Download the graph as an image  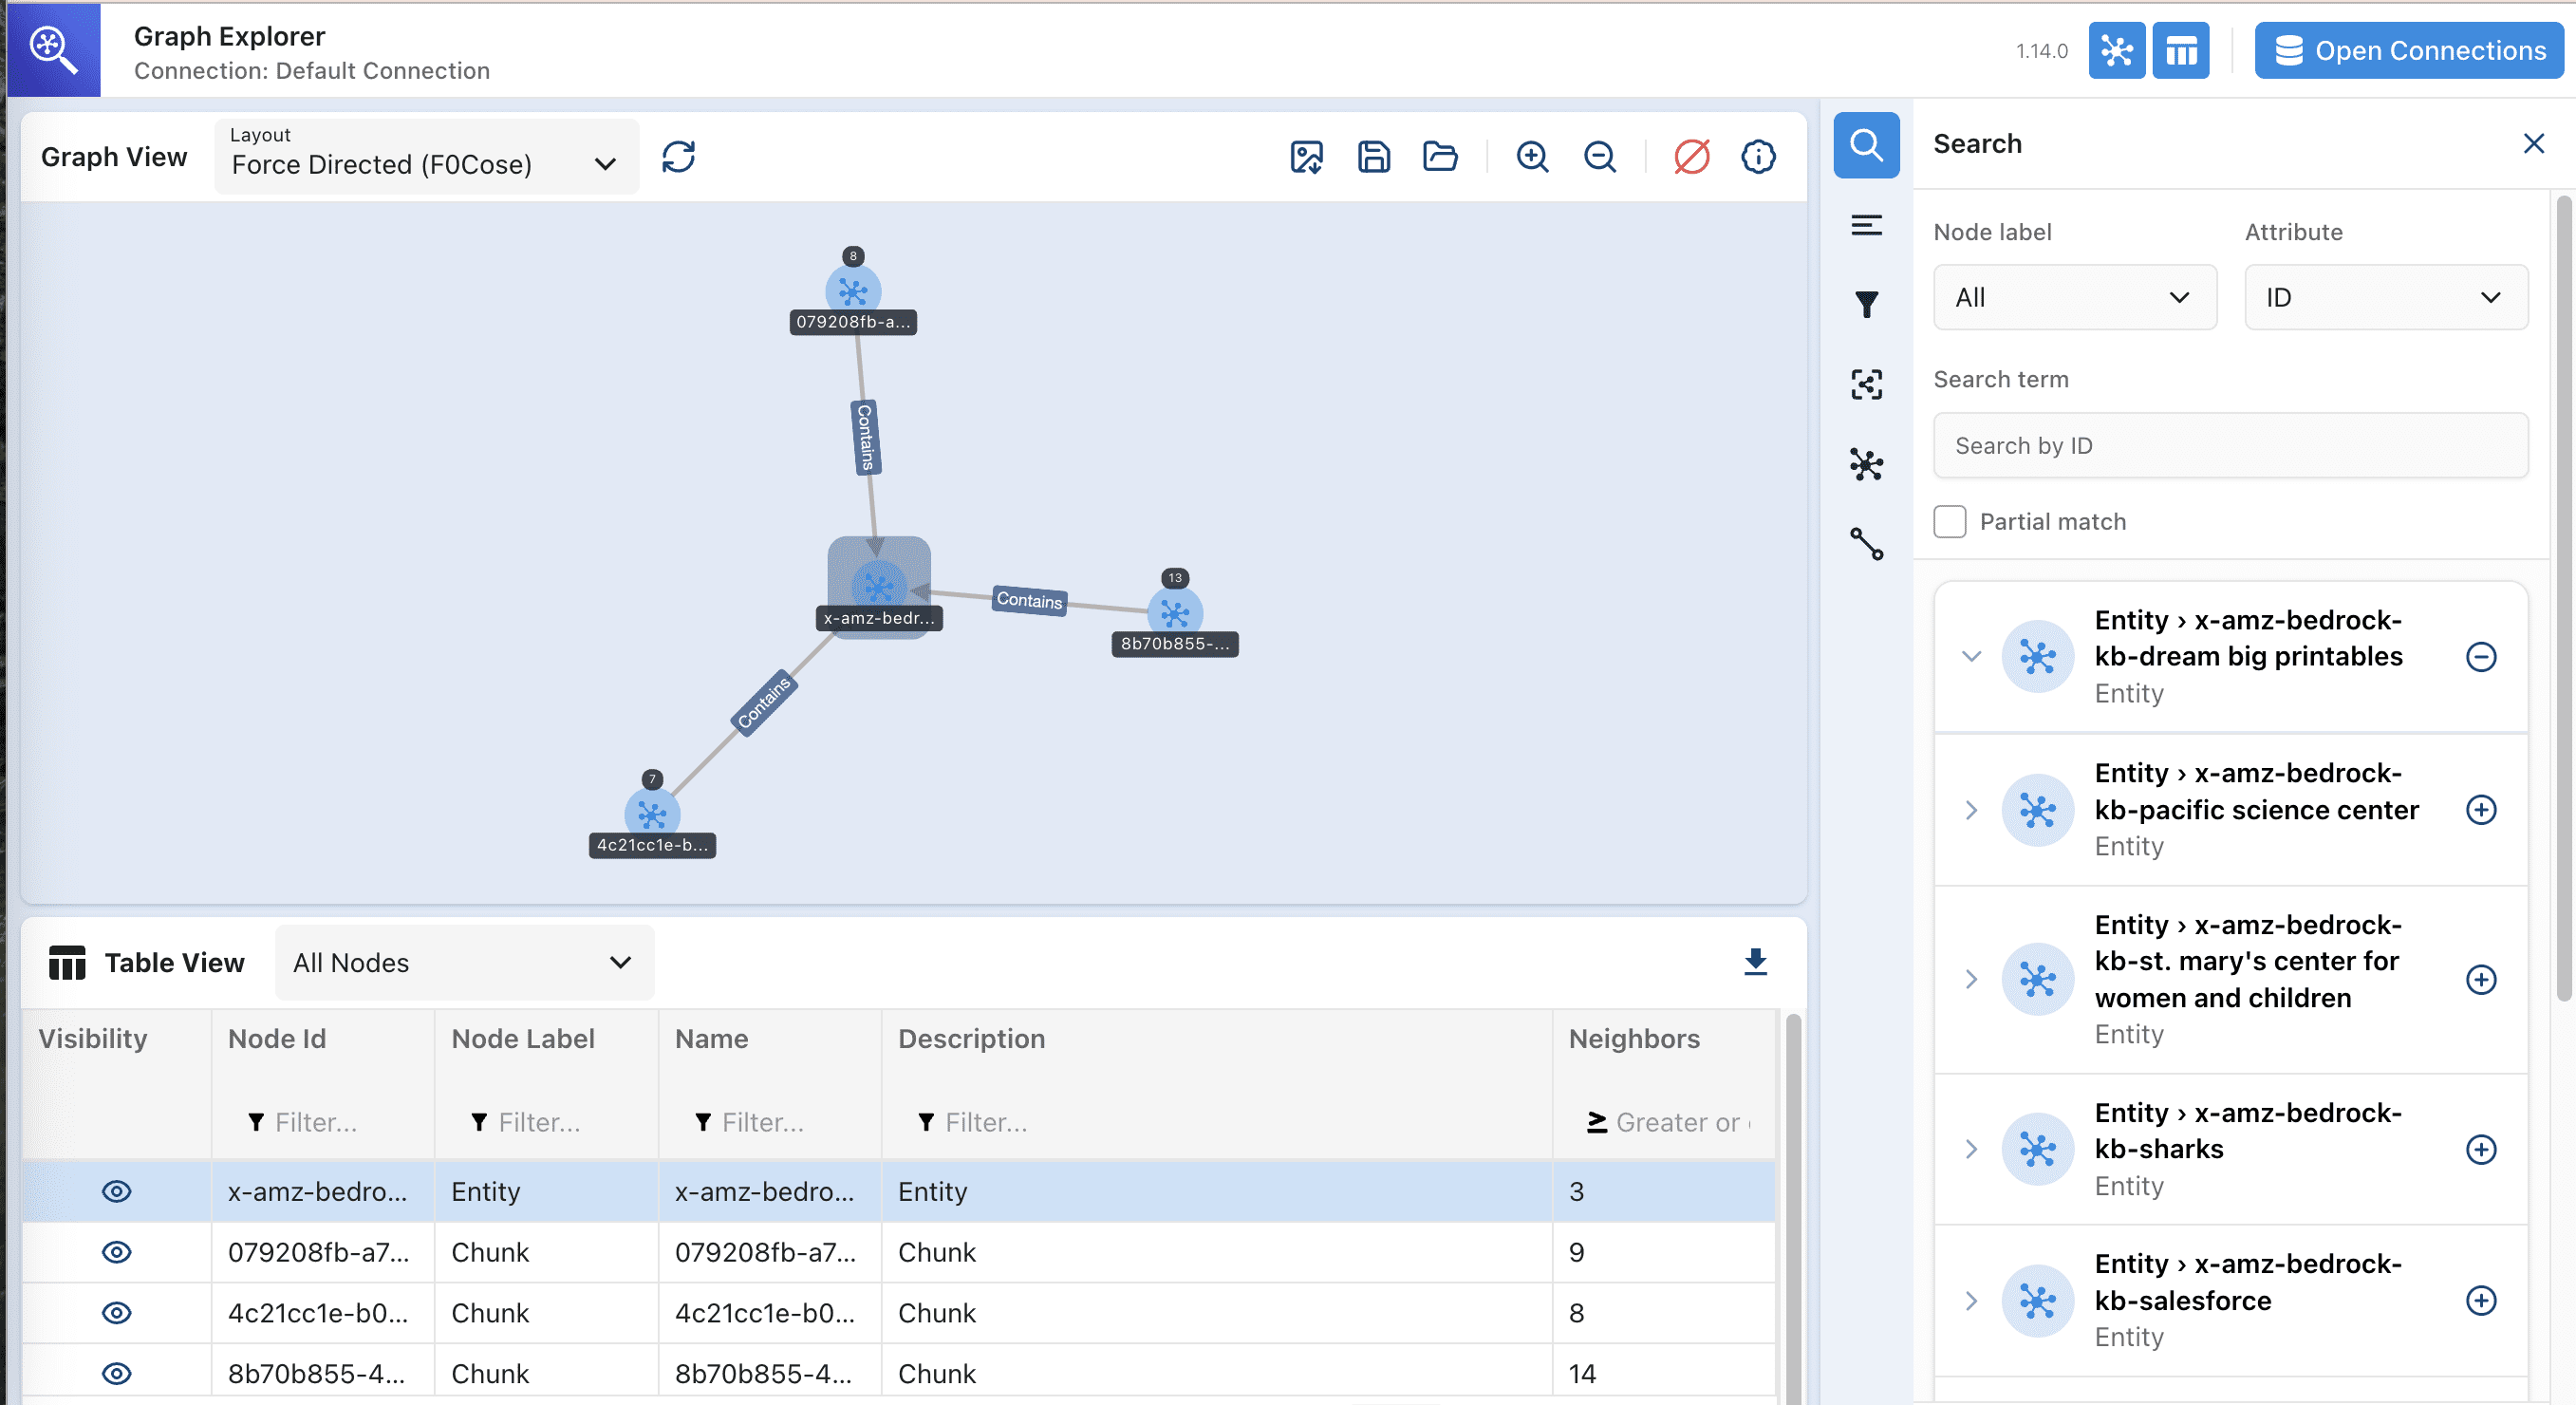1306,156
